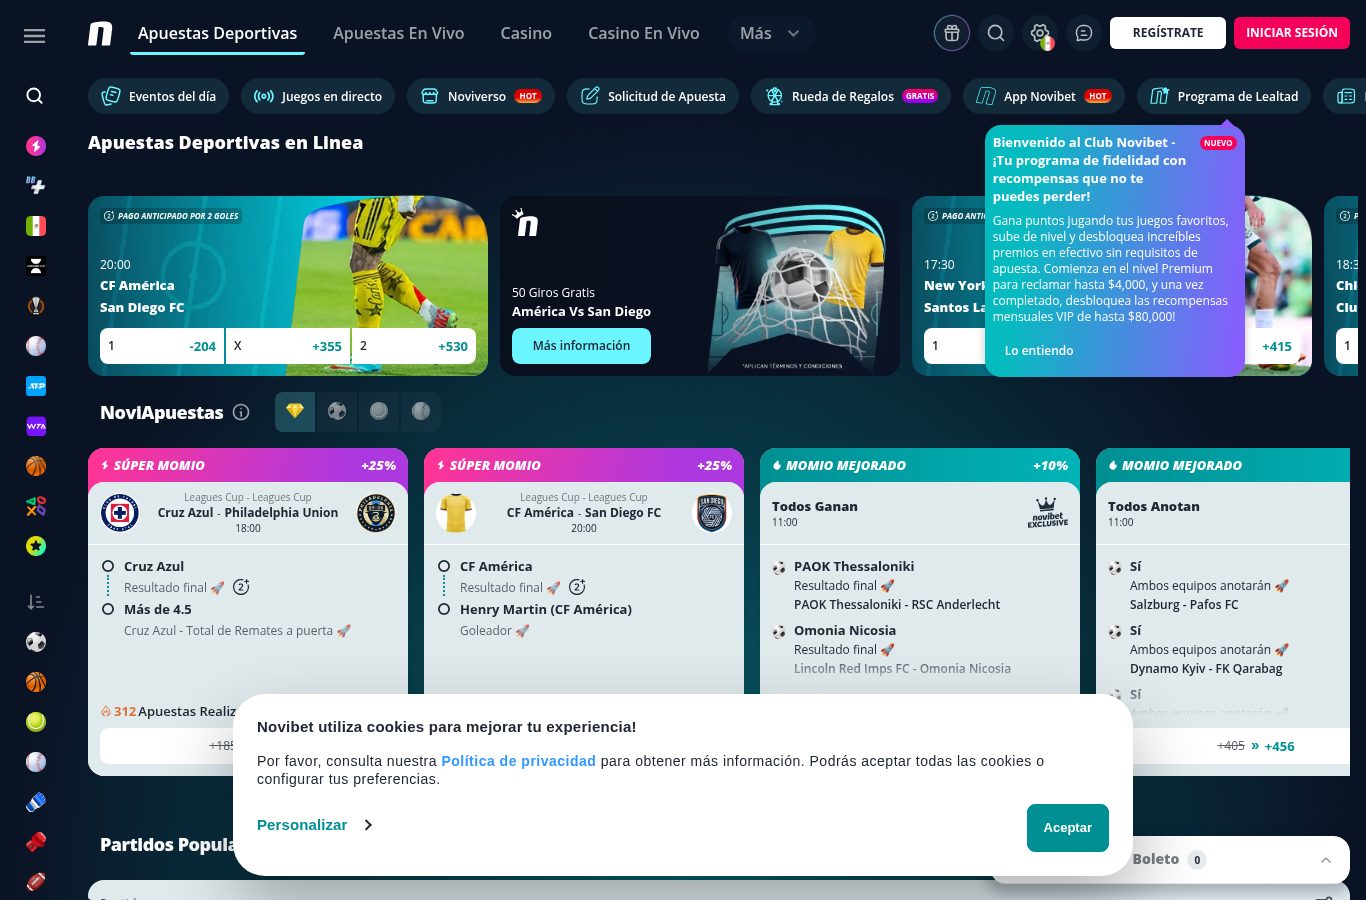1366x900 pixels.
Task: Dismiss tooltip with Lo entiendo
Action: click(1039, 351)
